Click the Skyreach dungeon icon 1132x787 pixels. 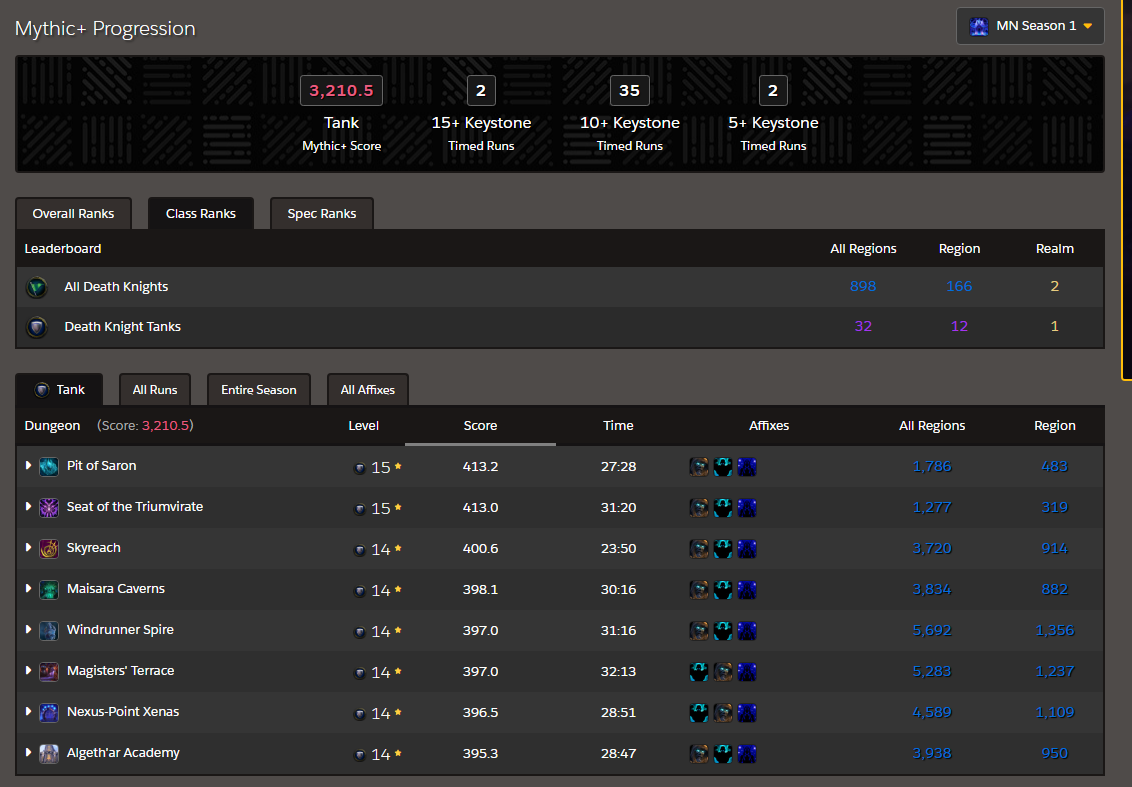pyautogui.click(x=48, y=549)
